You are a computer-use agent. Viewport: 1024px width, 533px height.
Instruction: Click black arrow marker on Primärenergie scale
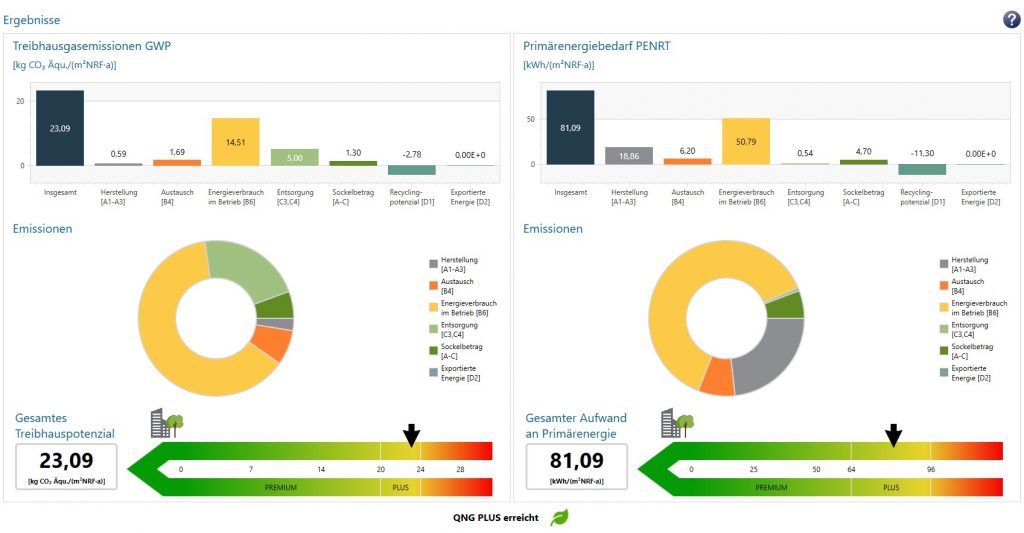coord(894,435)
